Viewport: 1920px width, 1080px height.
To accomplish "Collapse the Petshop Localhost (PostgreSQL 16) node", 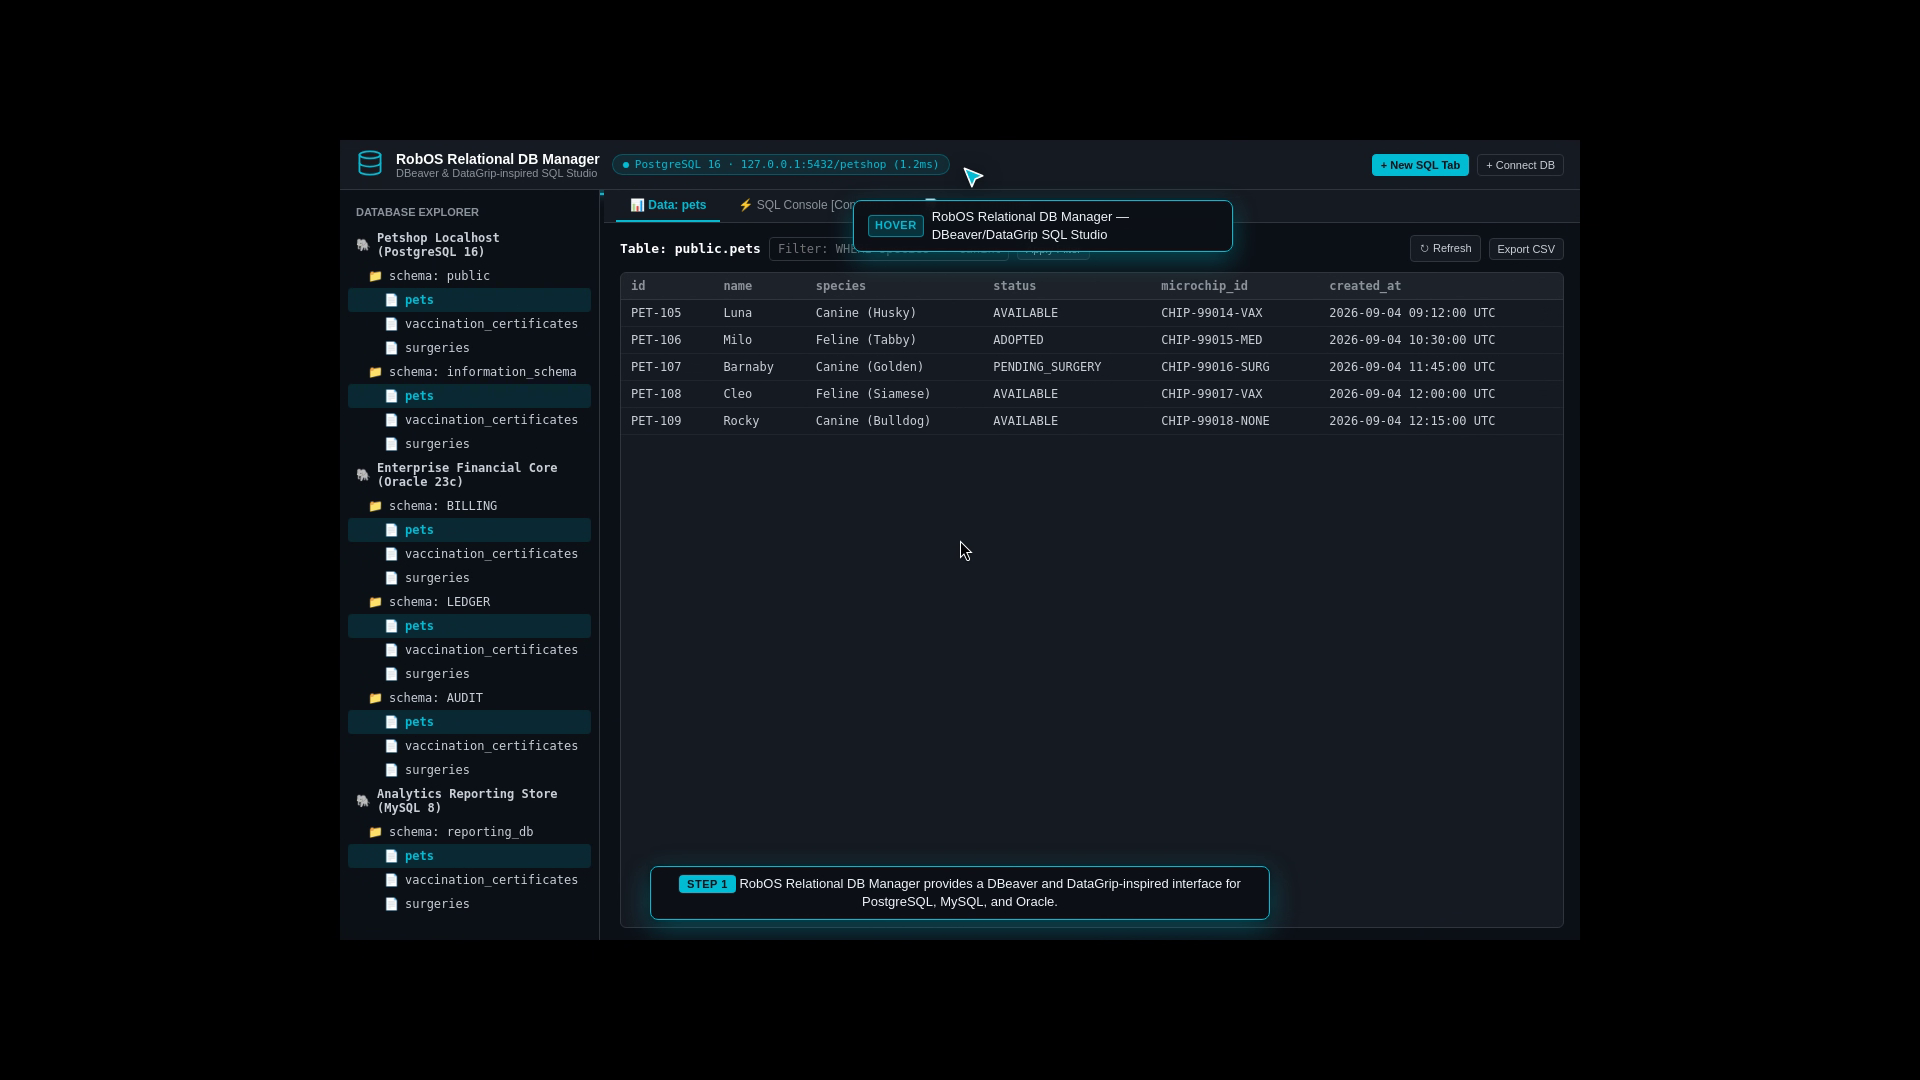I will (x=469, y=245).
